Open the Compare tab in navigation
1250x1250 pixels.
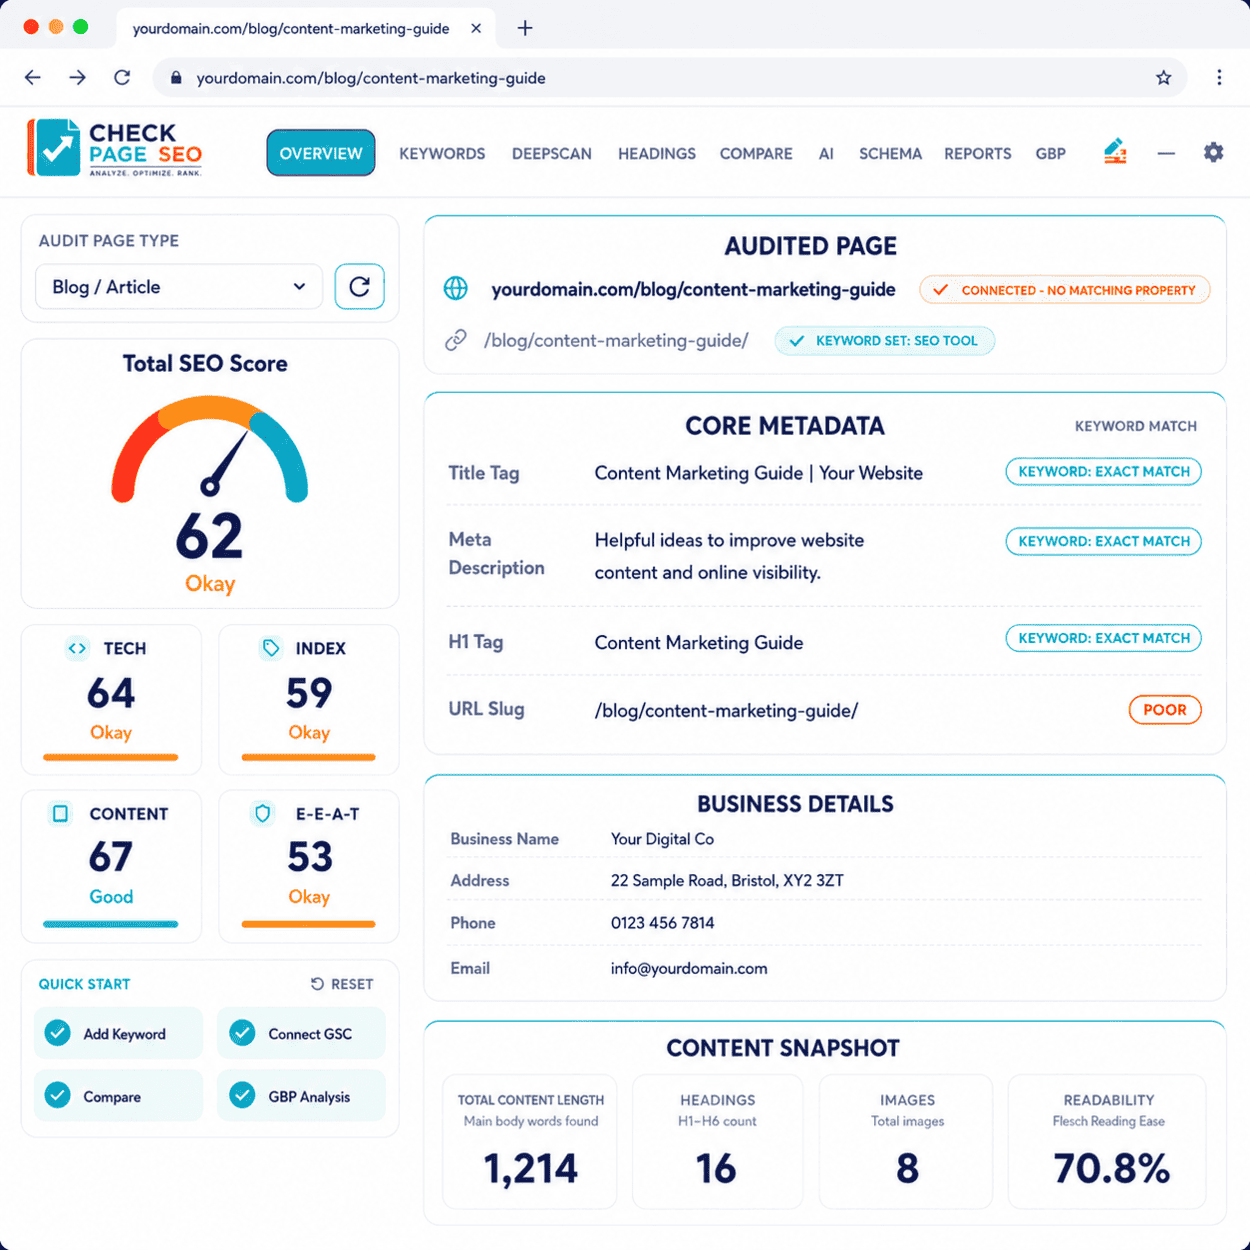(x=756, y=153)
